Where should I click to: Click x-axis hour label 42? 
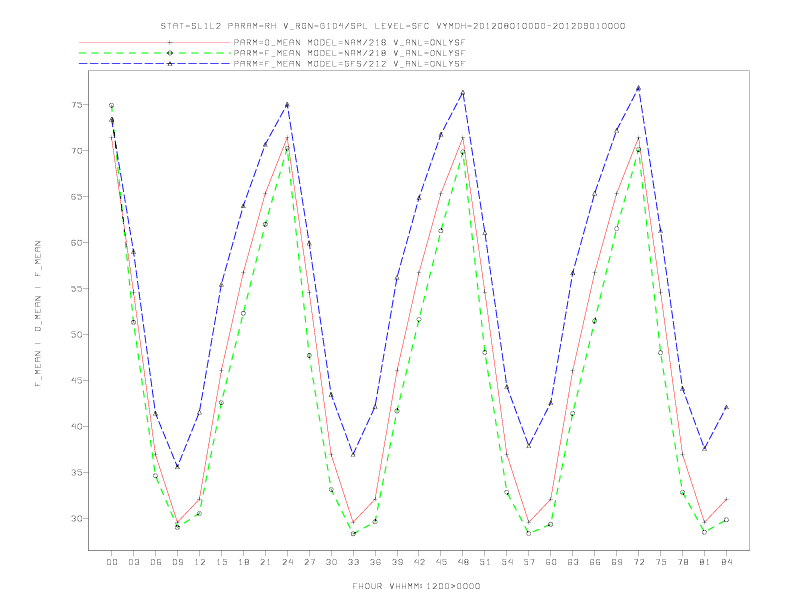point(419,562)
